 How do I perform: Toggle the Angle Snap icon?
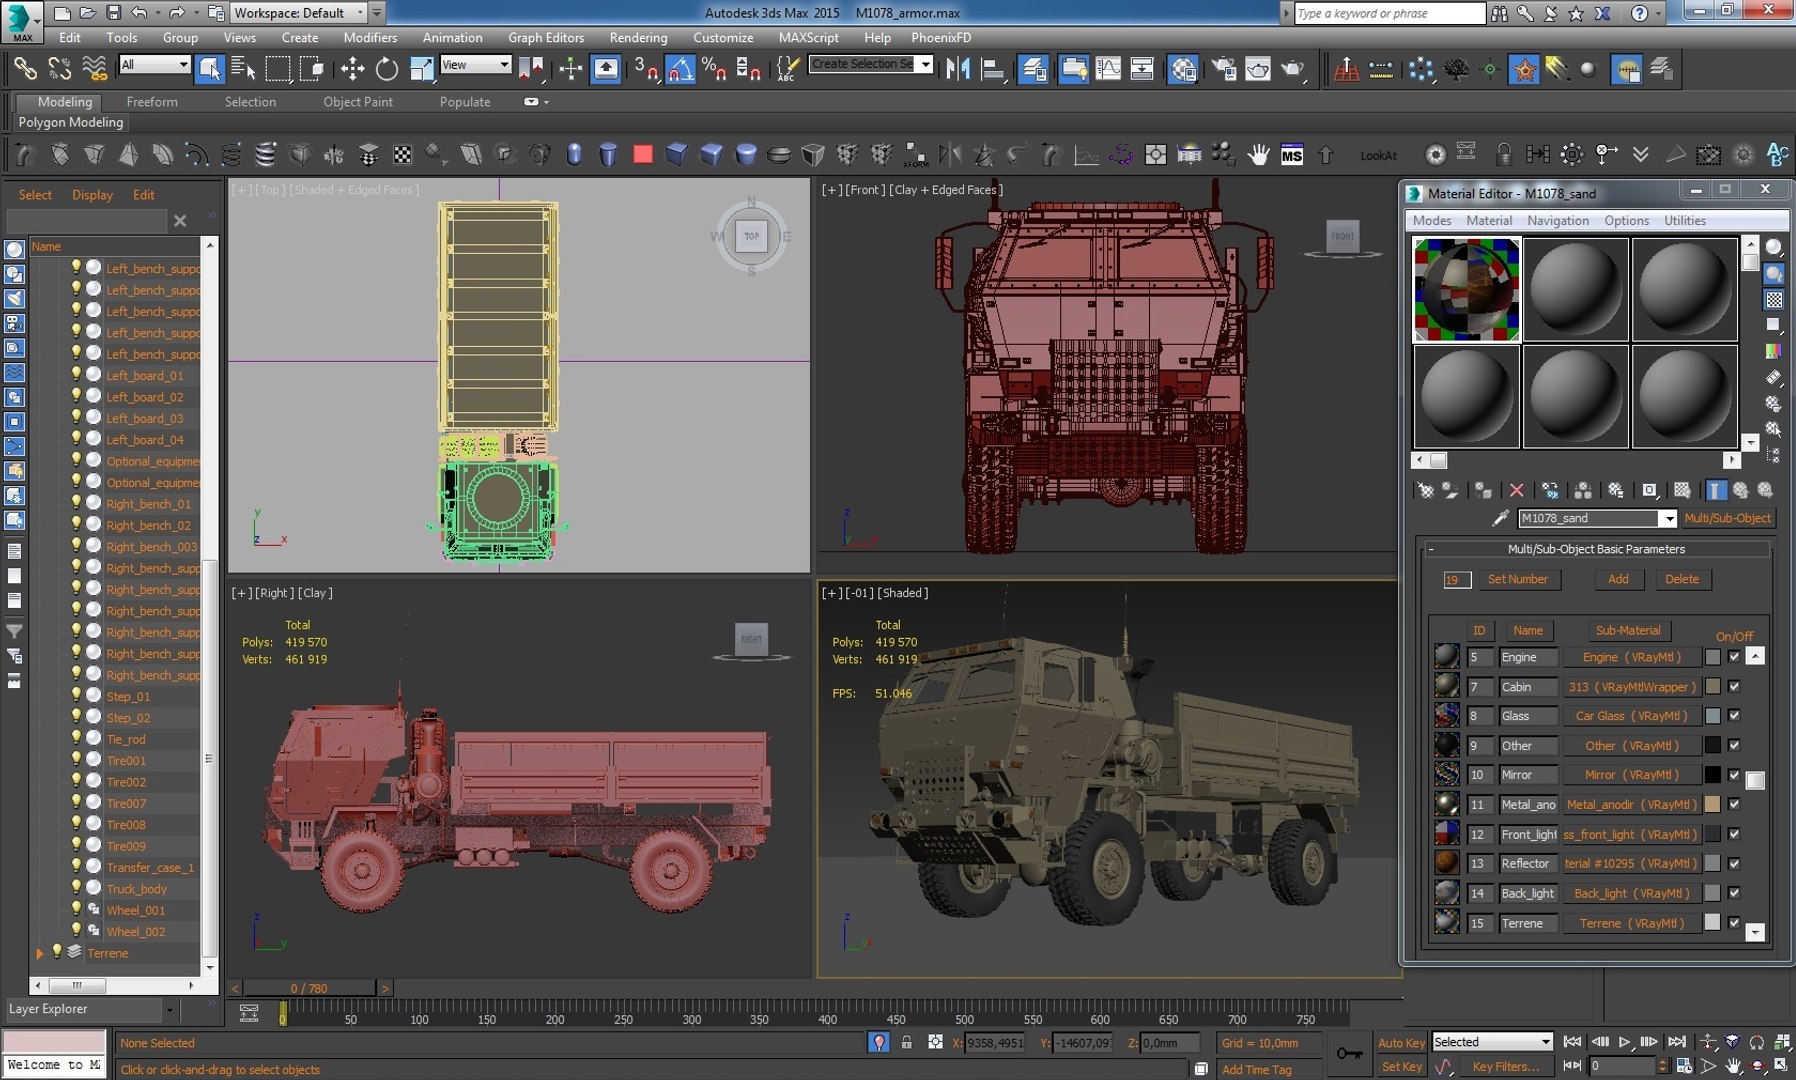point(680,68)
